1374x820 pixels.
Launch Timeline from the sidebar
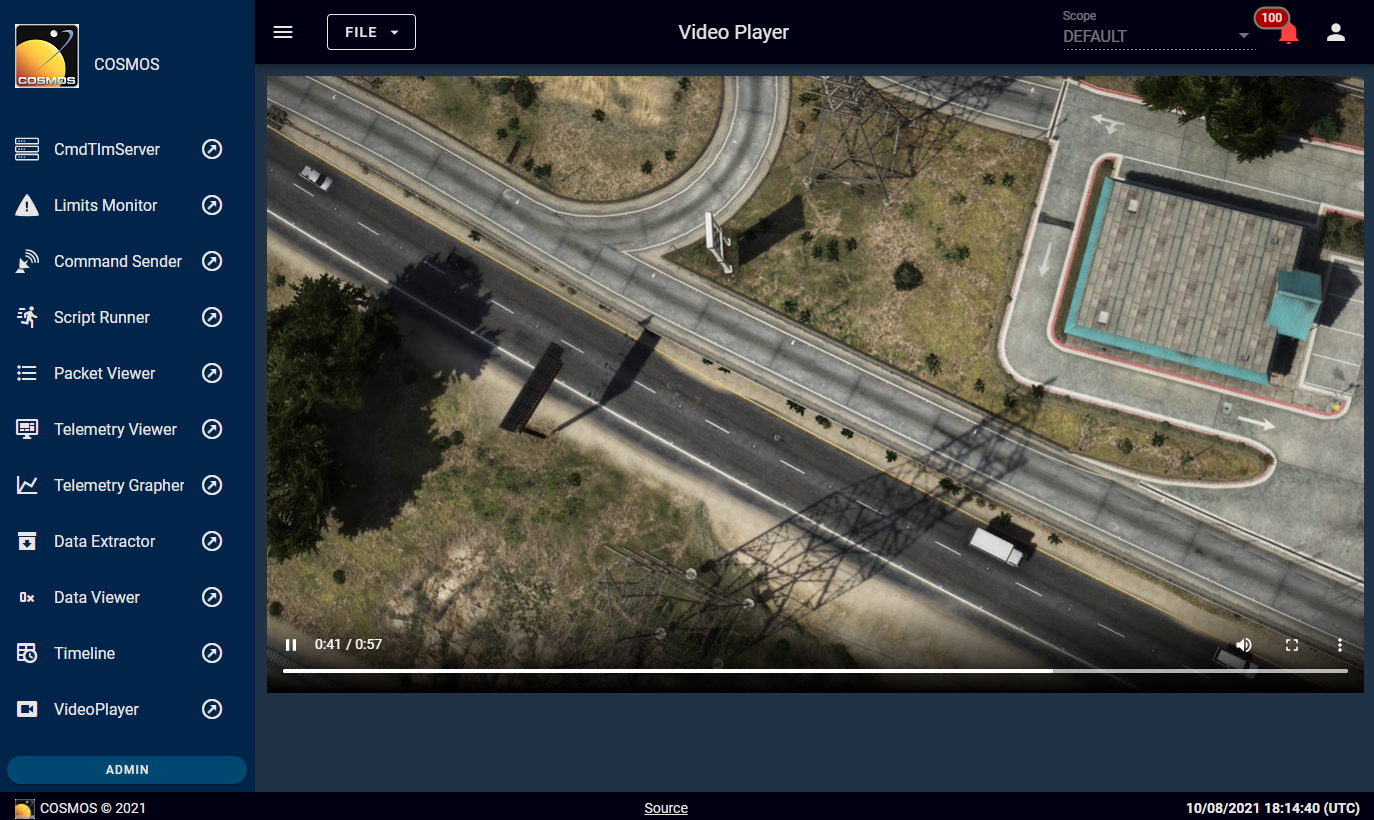coord(84,653)
